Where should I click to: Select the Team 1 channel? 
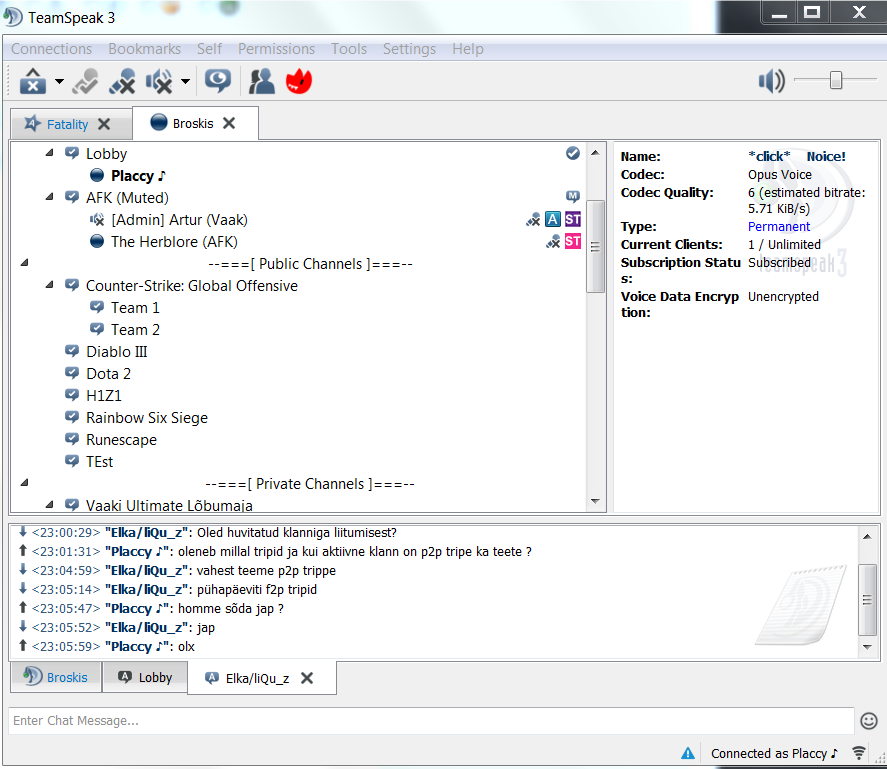click(135, 308)
